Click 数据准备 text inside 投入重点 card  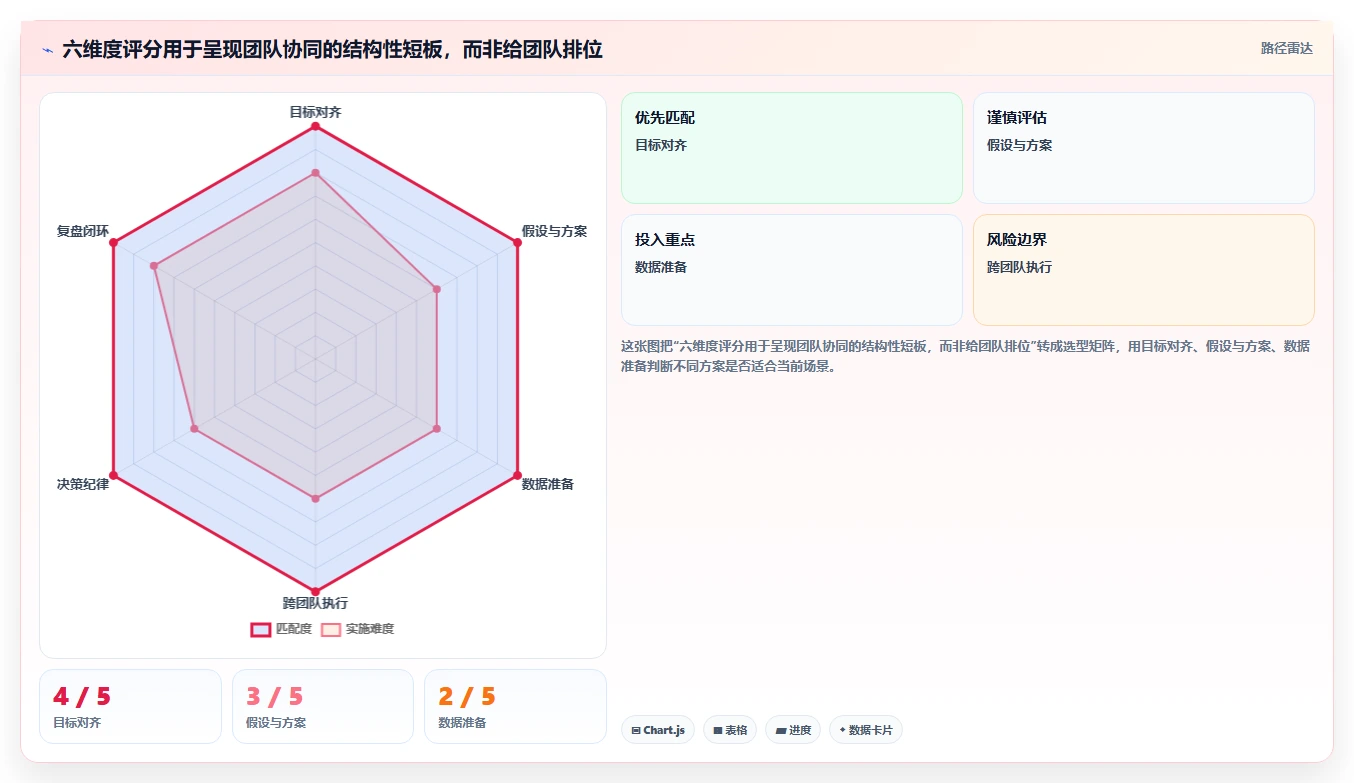click(661, 267)
